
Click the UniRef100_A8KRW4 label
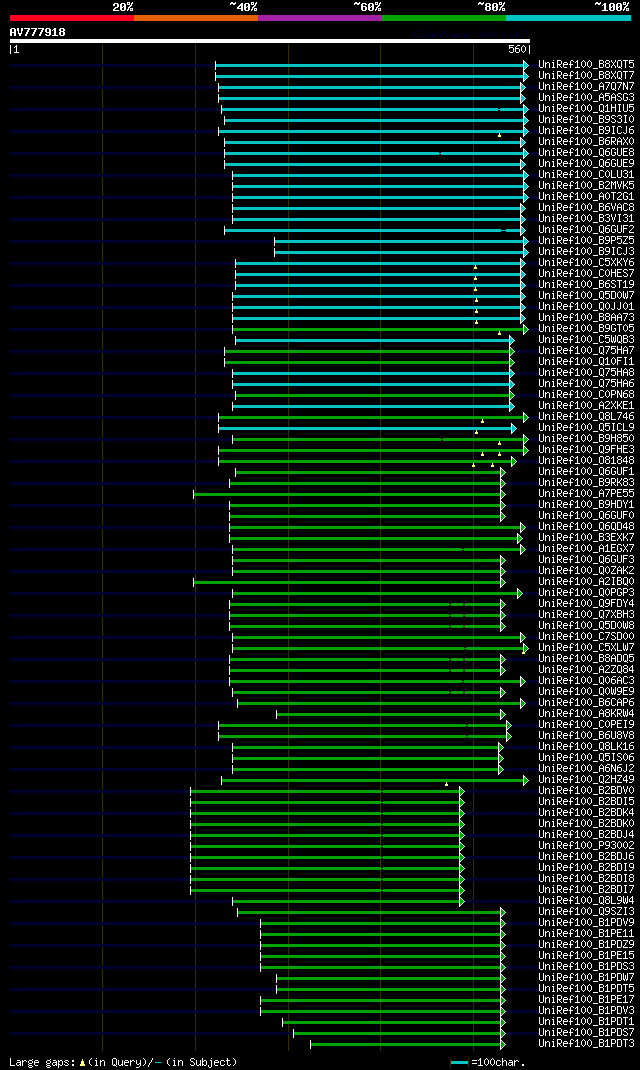pos(586,713)
